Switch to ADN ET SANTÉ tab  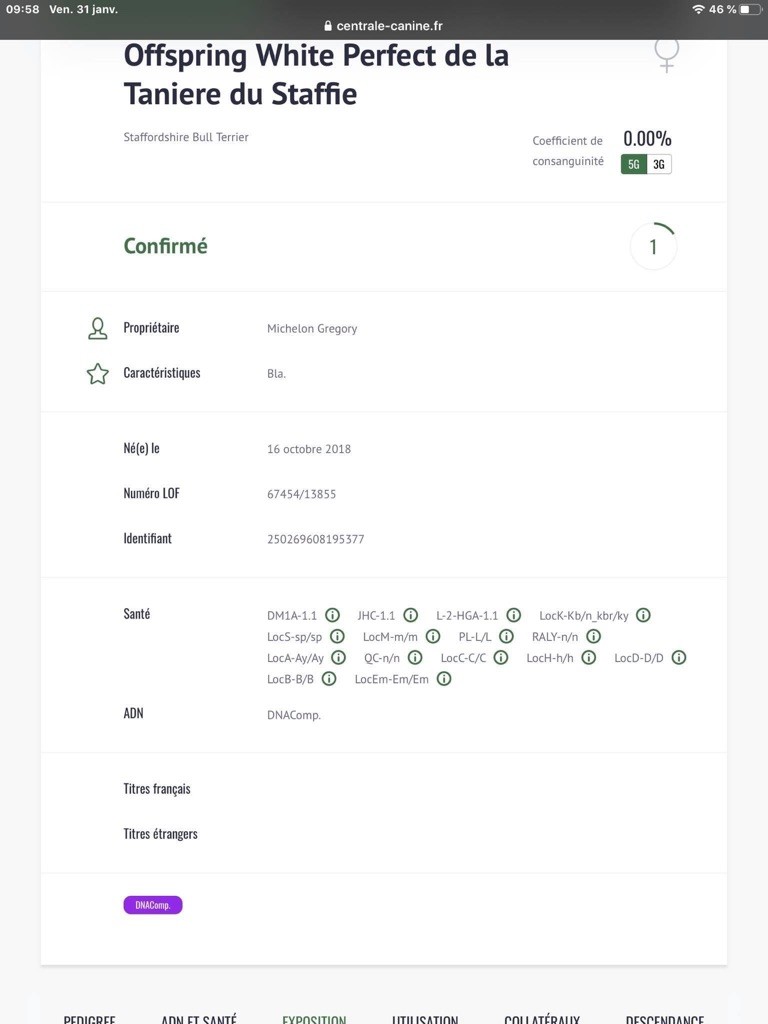[199, 1018]
